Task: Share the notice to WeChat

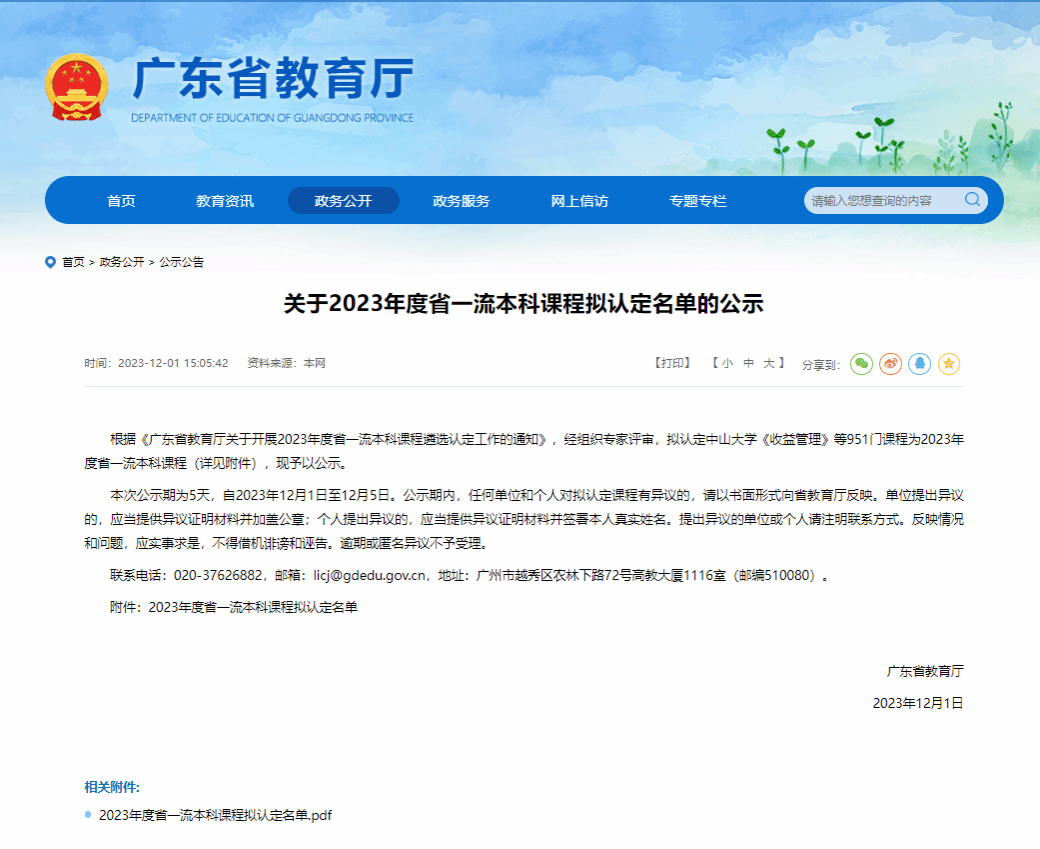Action: pos(861,364)
